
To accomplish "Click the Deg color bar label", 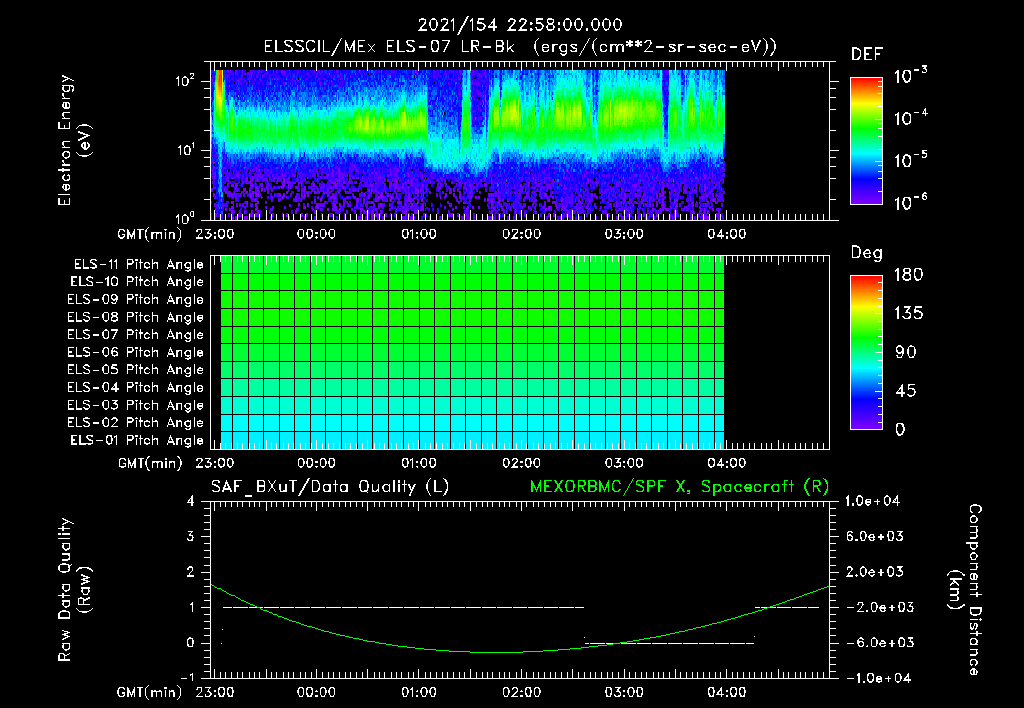I will pyautogui.click(x=867, y=253).
